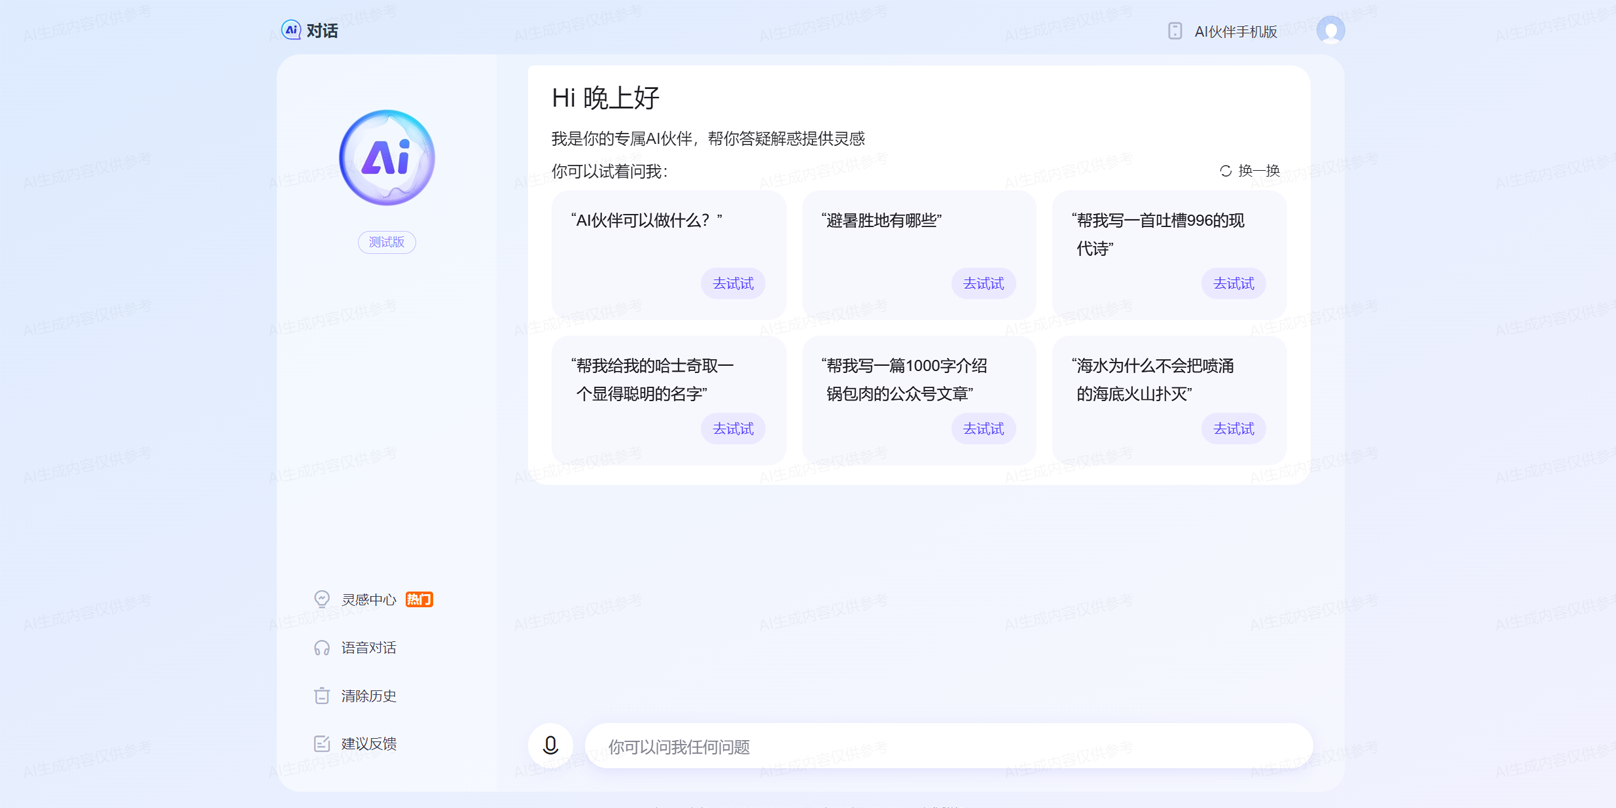Select the “帮我写一首吐槽996的现代诗” text
This screenshot has height=808, width=1616.
pyautogui.click(x=1157, y=235)
